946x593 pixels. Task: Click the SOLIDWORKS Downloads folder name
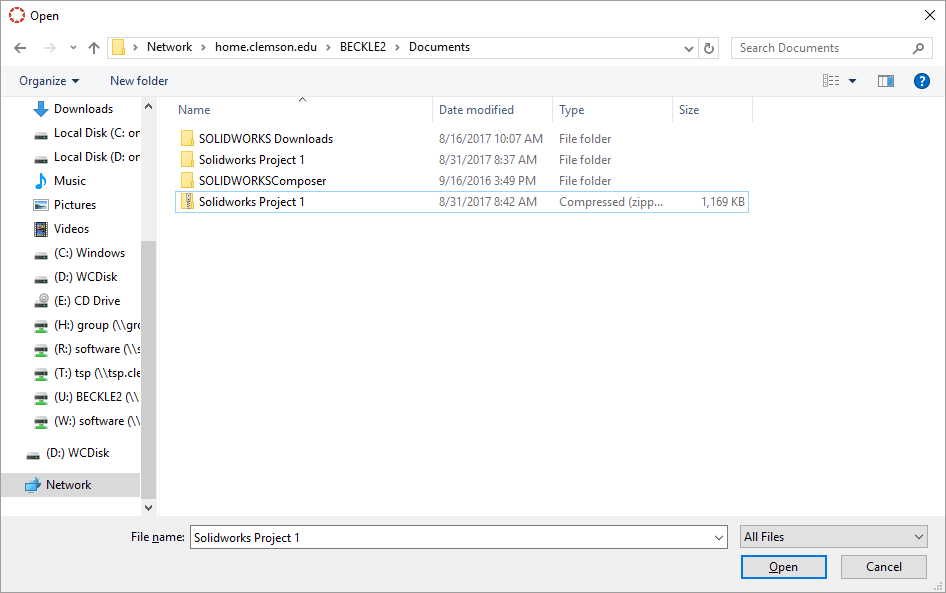coord(266,139)
